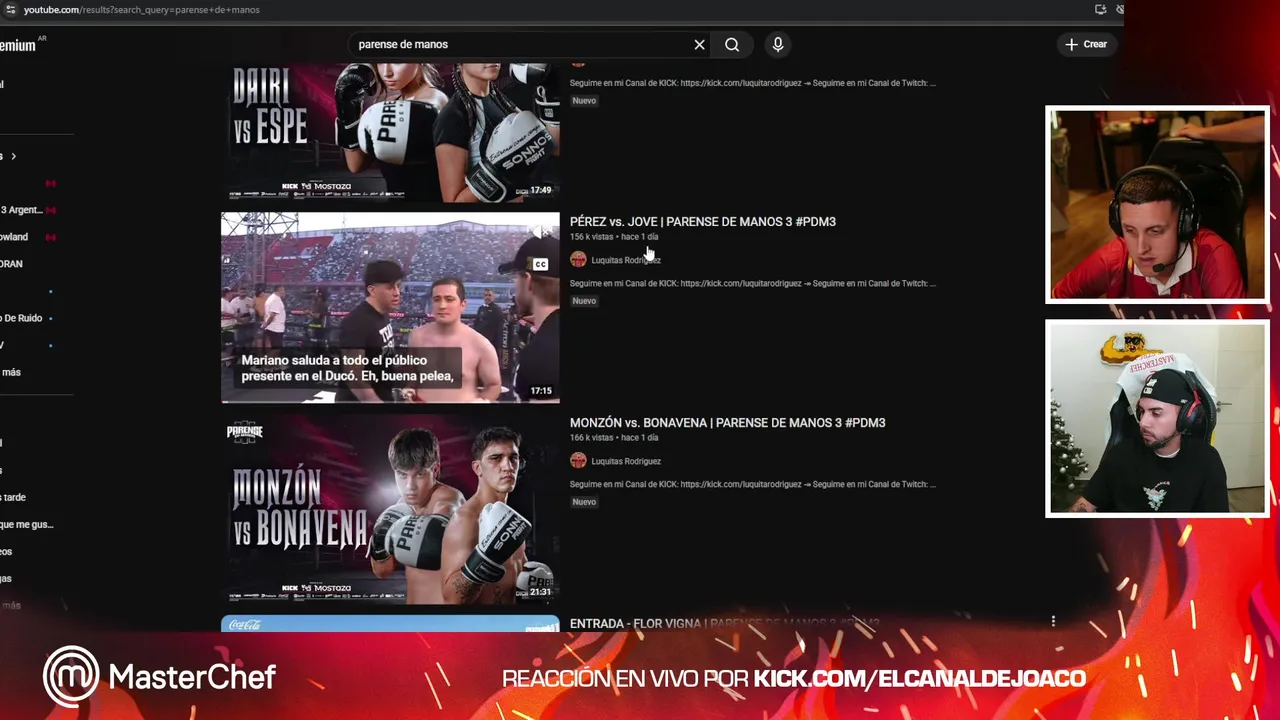The image size is (1280, 720).
Task: Click the '156 k vistas • hace 1 día' text
Action: tap(614, 237)
